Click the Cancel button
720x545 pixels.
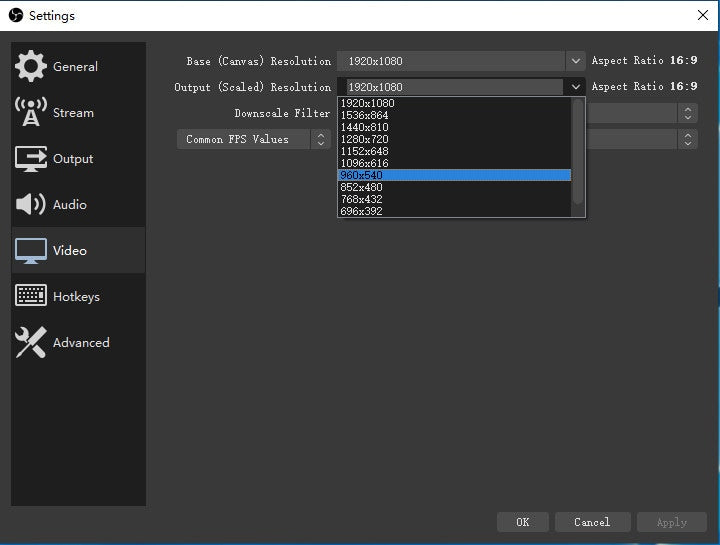pyautogui.click(x=592, y=522)
